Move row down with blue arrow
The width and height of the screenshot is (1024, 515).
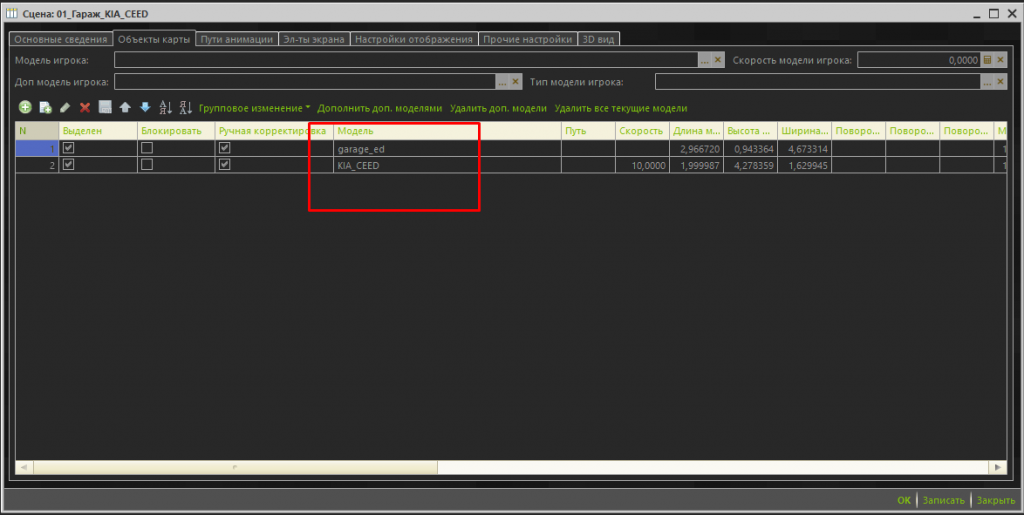[145, 108]
